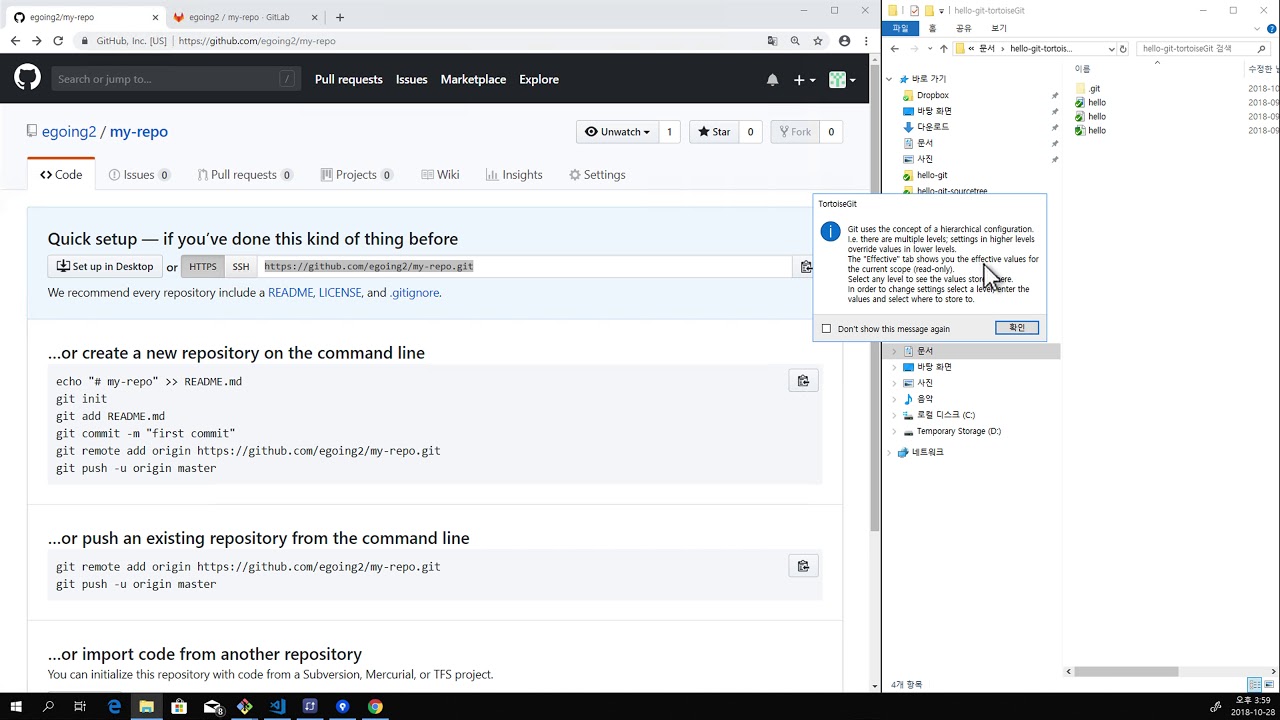Select the SSH clone protocol
This screenshot has width=1280, height=720.
tap(241, 266)
